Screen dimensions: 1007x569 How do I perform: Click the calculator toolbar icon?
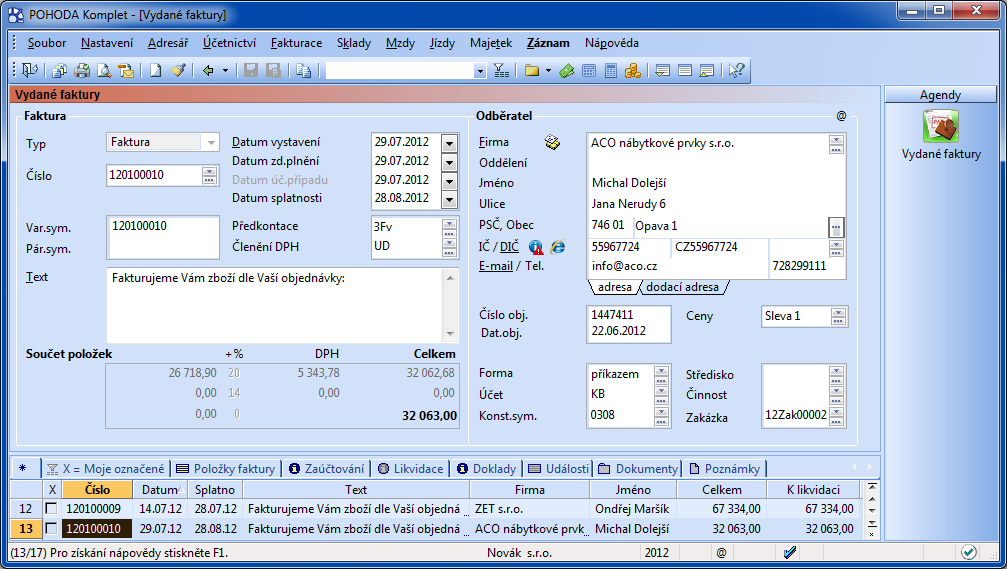pyautogui.click(x=611, y=70)
